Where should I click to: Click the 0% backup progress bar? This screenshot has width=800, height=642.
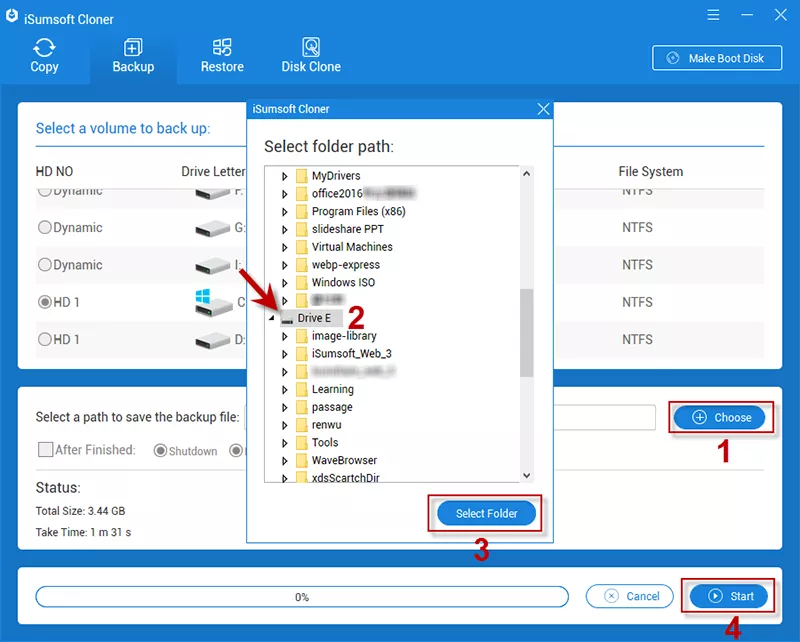(x=301, y=596)
